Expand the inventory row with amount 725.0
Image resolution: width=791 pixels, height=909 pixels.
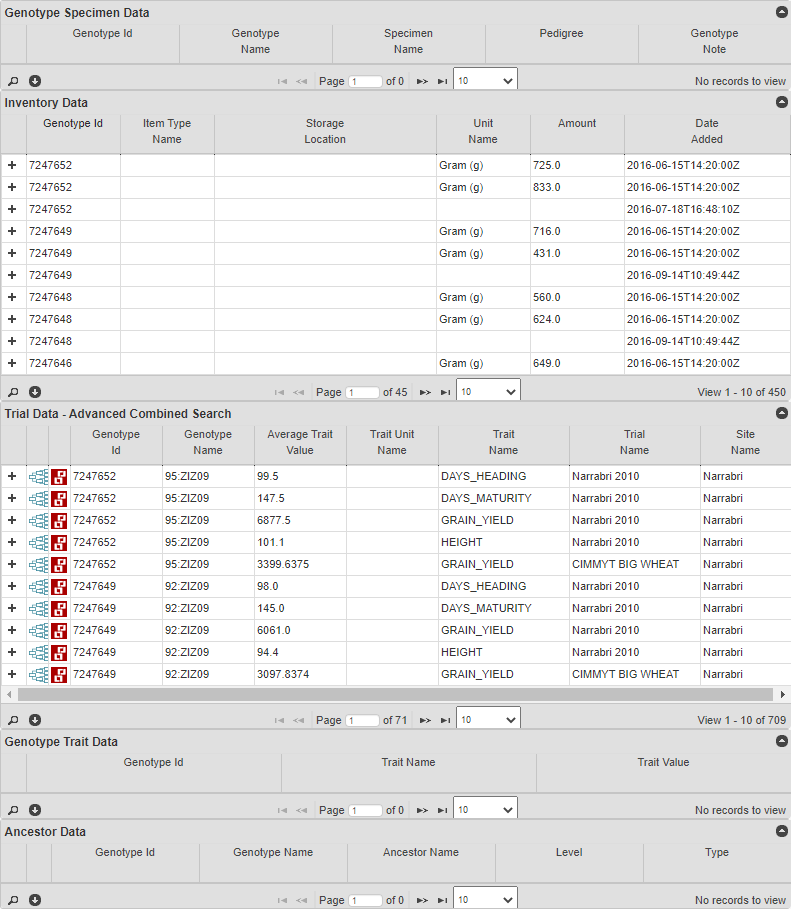(12, 165)
